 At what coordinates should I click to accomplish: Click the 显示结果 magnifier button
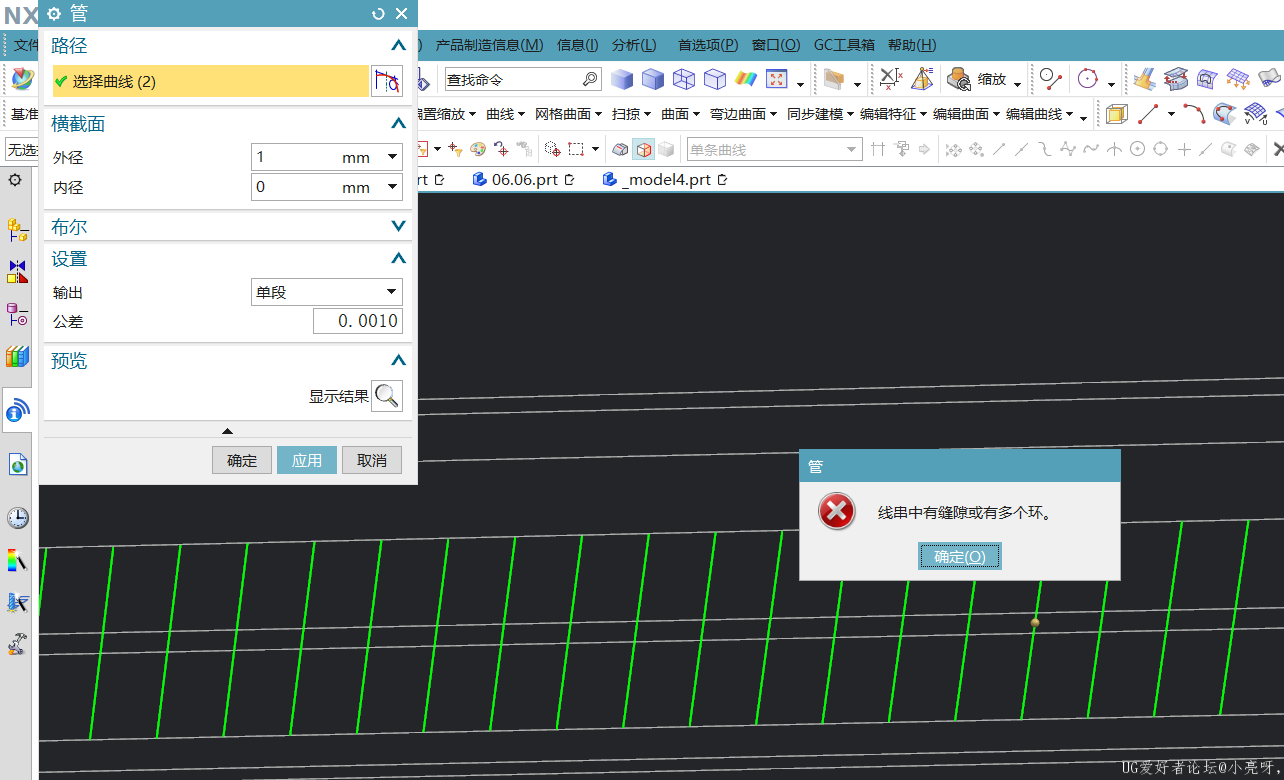[x=387, y=396]
